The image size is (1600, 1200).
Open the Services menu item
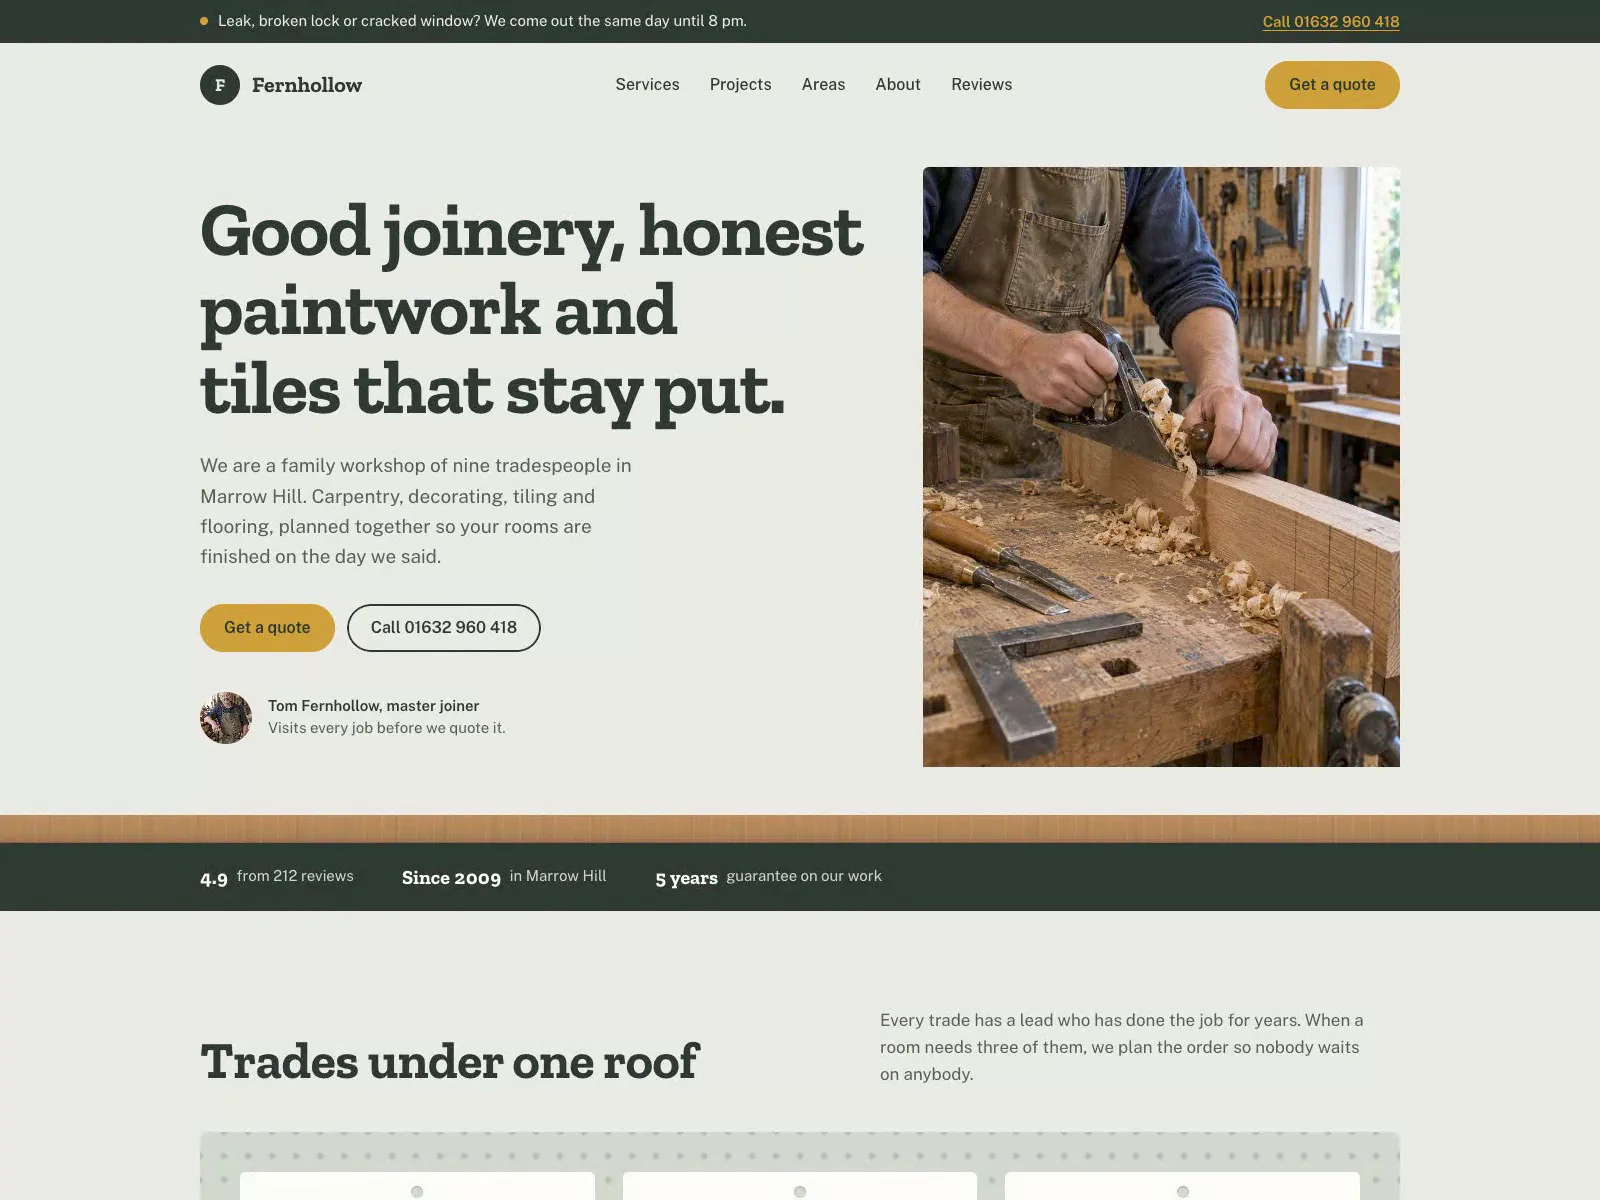(x=647, y=85)
